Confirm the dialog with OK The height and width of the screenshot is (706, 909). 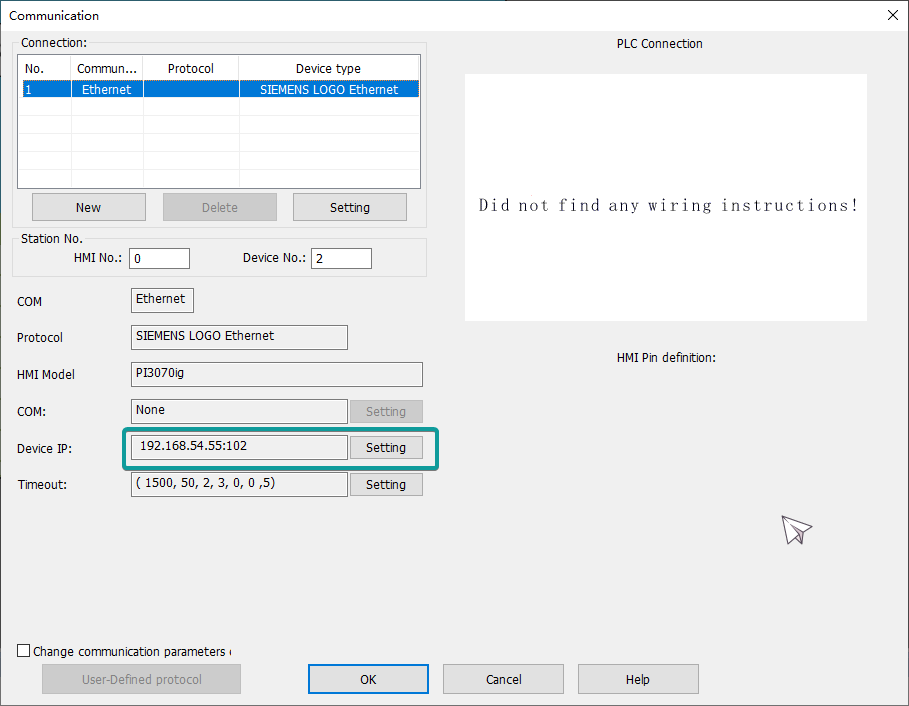point(368,679)
